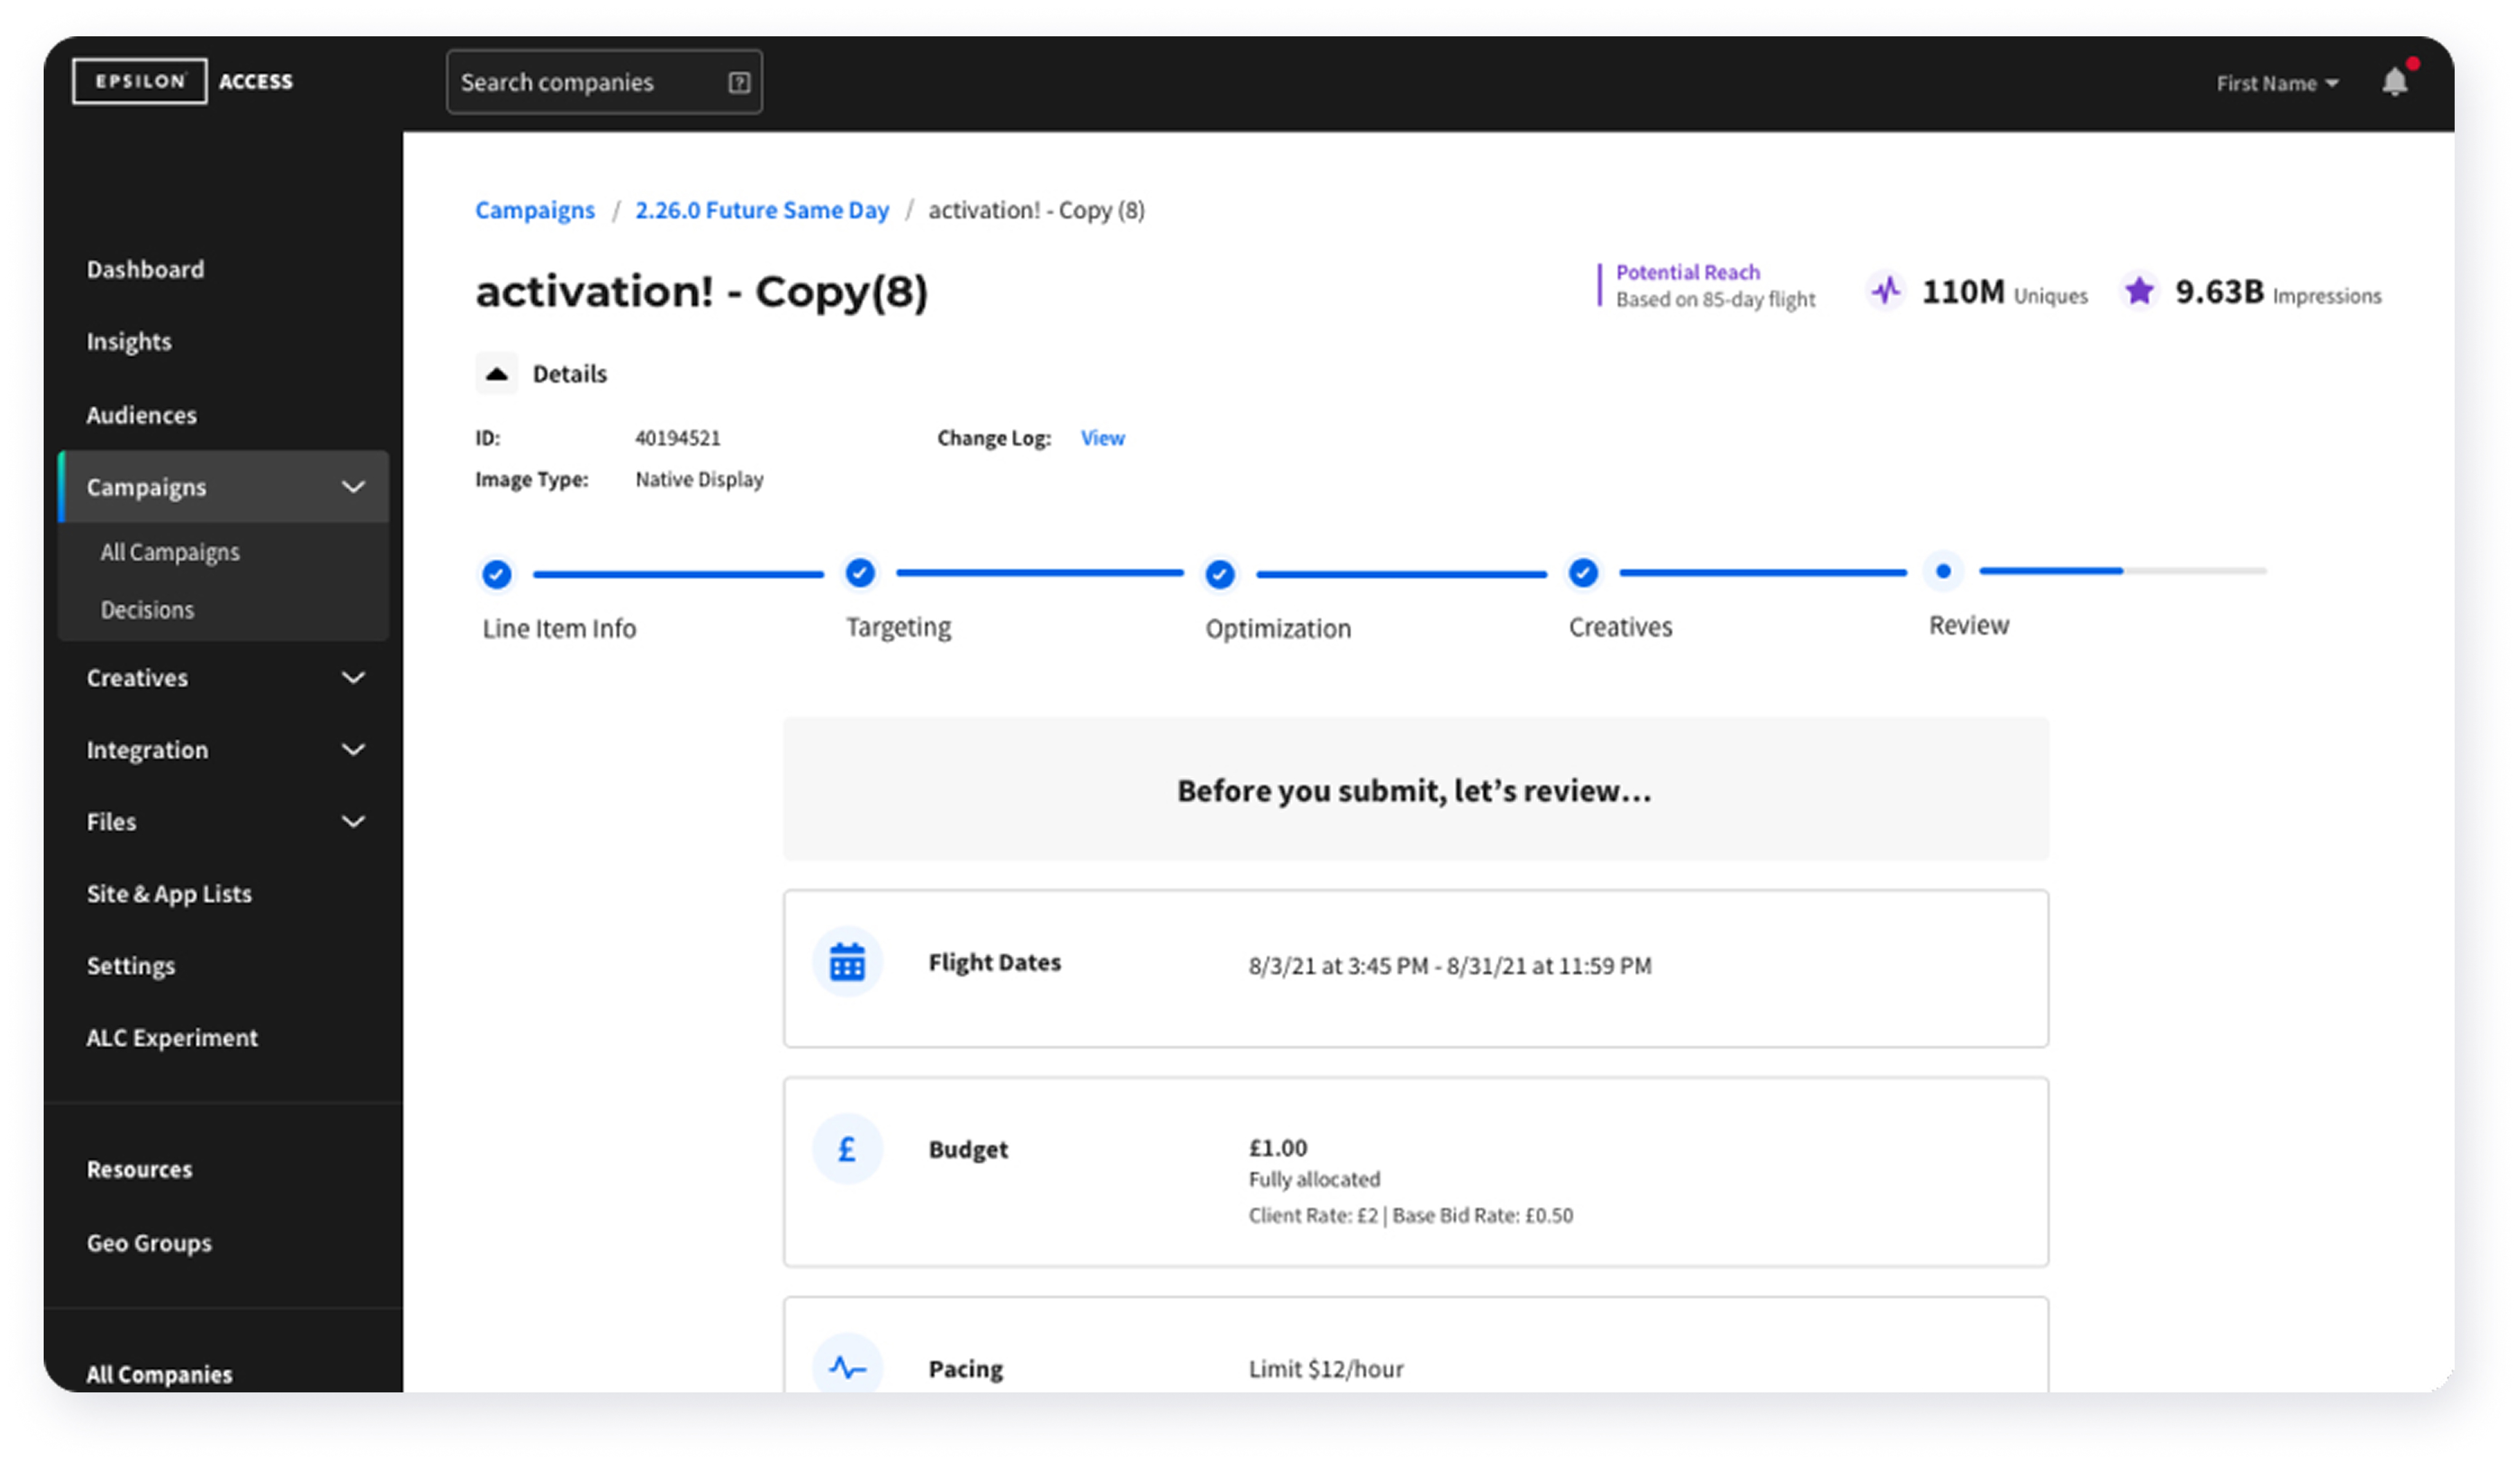2520x1465 pixels.
Task: Open Audiences in sidebar
Action: pyautogui.click(x=141, y=414)
